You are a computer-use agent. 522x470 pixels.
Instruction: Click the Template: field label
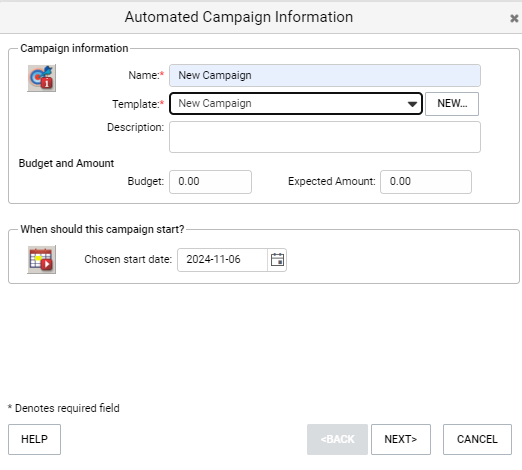(x=138, y=104)
